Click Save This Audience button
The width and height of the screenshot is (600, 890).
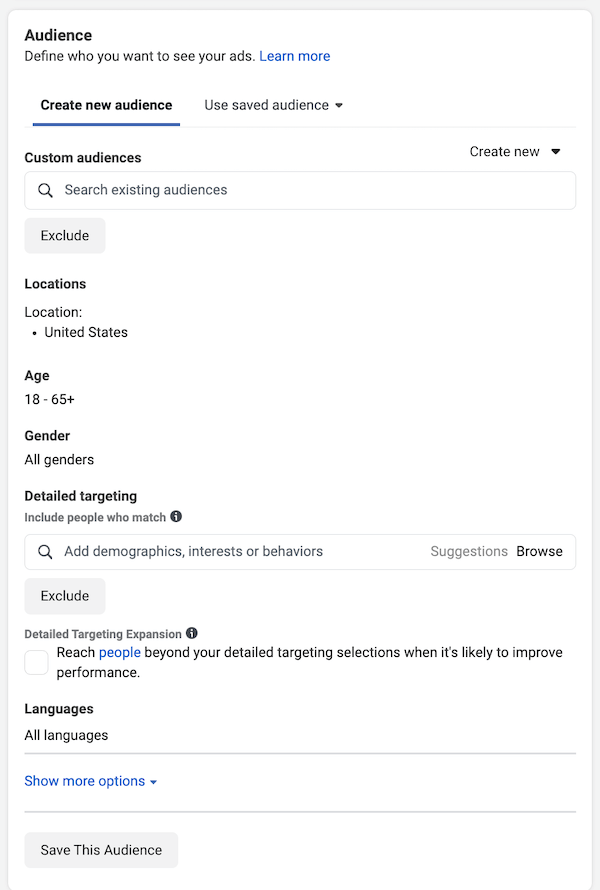(x=101, y=850)
